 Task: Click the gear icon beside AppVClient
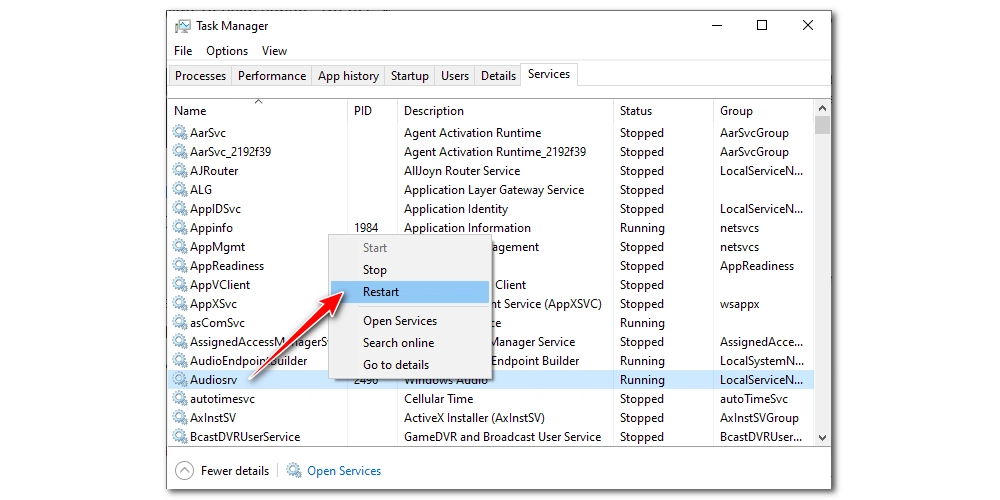coord(180,284)
